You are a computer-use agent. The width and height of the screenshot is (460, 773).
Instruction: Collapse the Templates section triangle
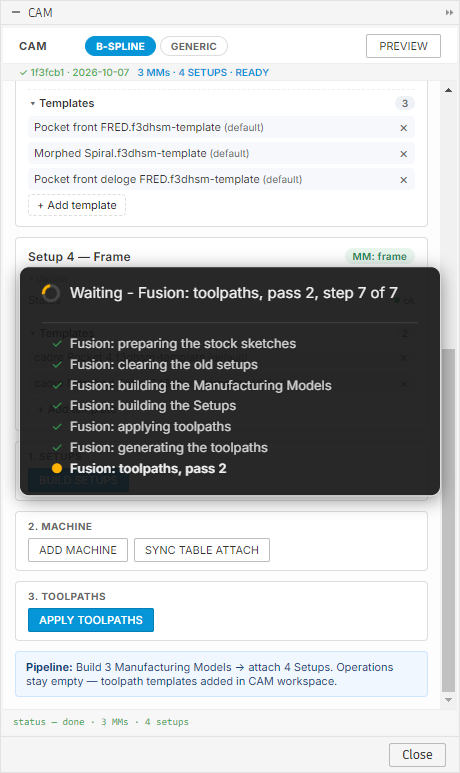click(x=33, y=104)
